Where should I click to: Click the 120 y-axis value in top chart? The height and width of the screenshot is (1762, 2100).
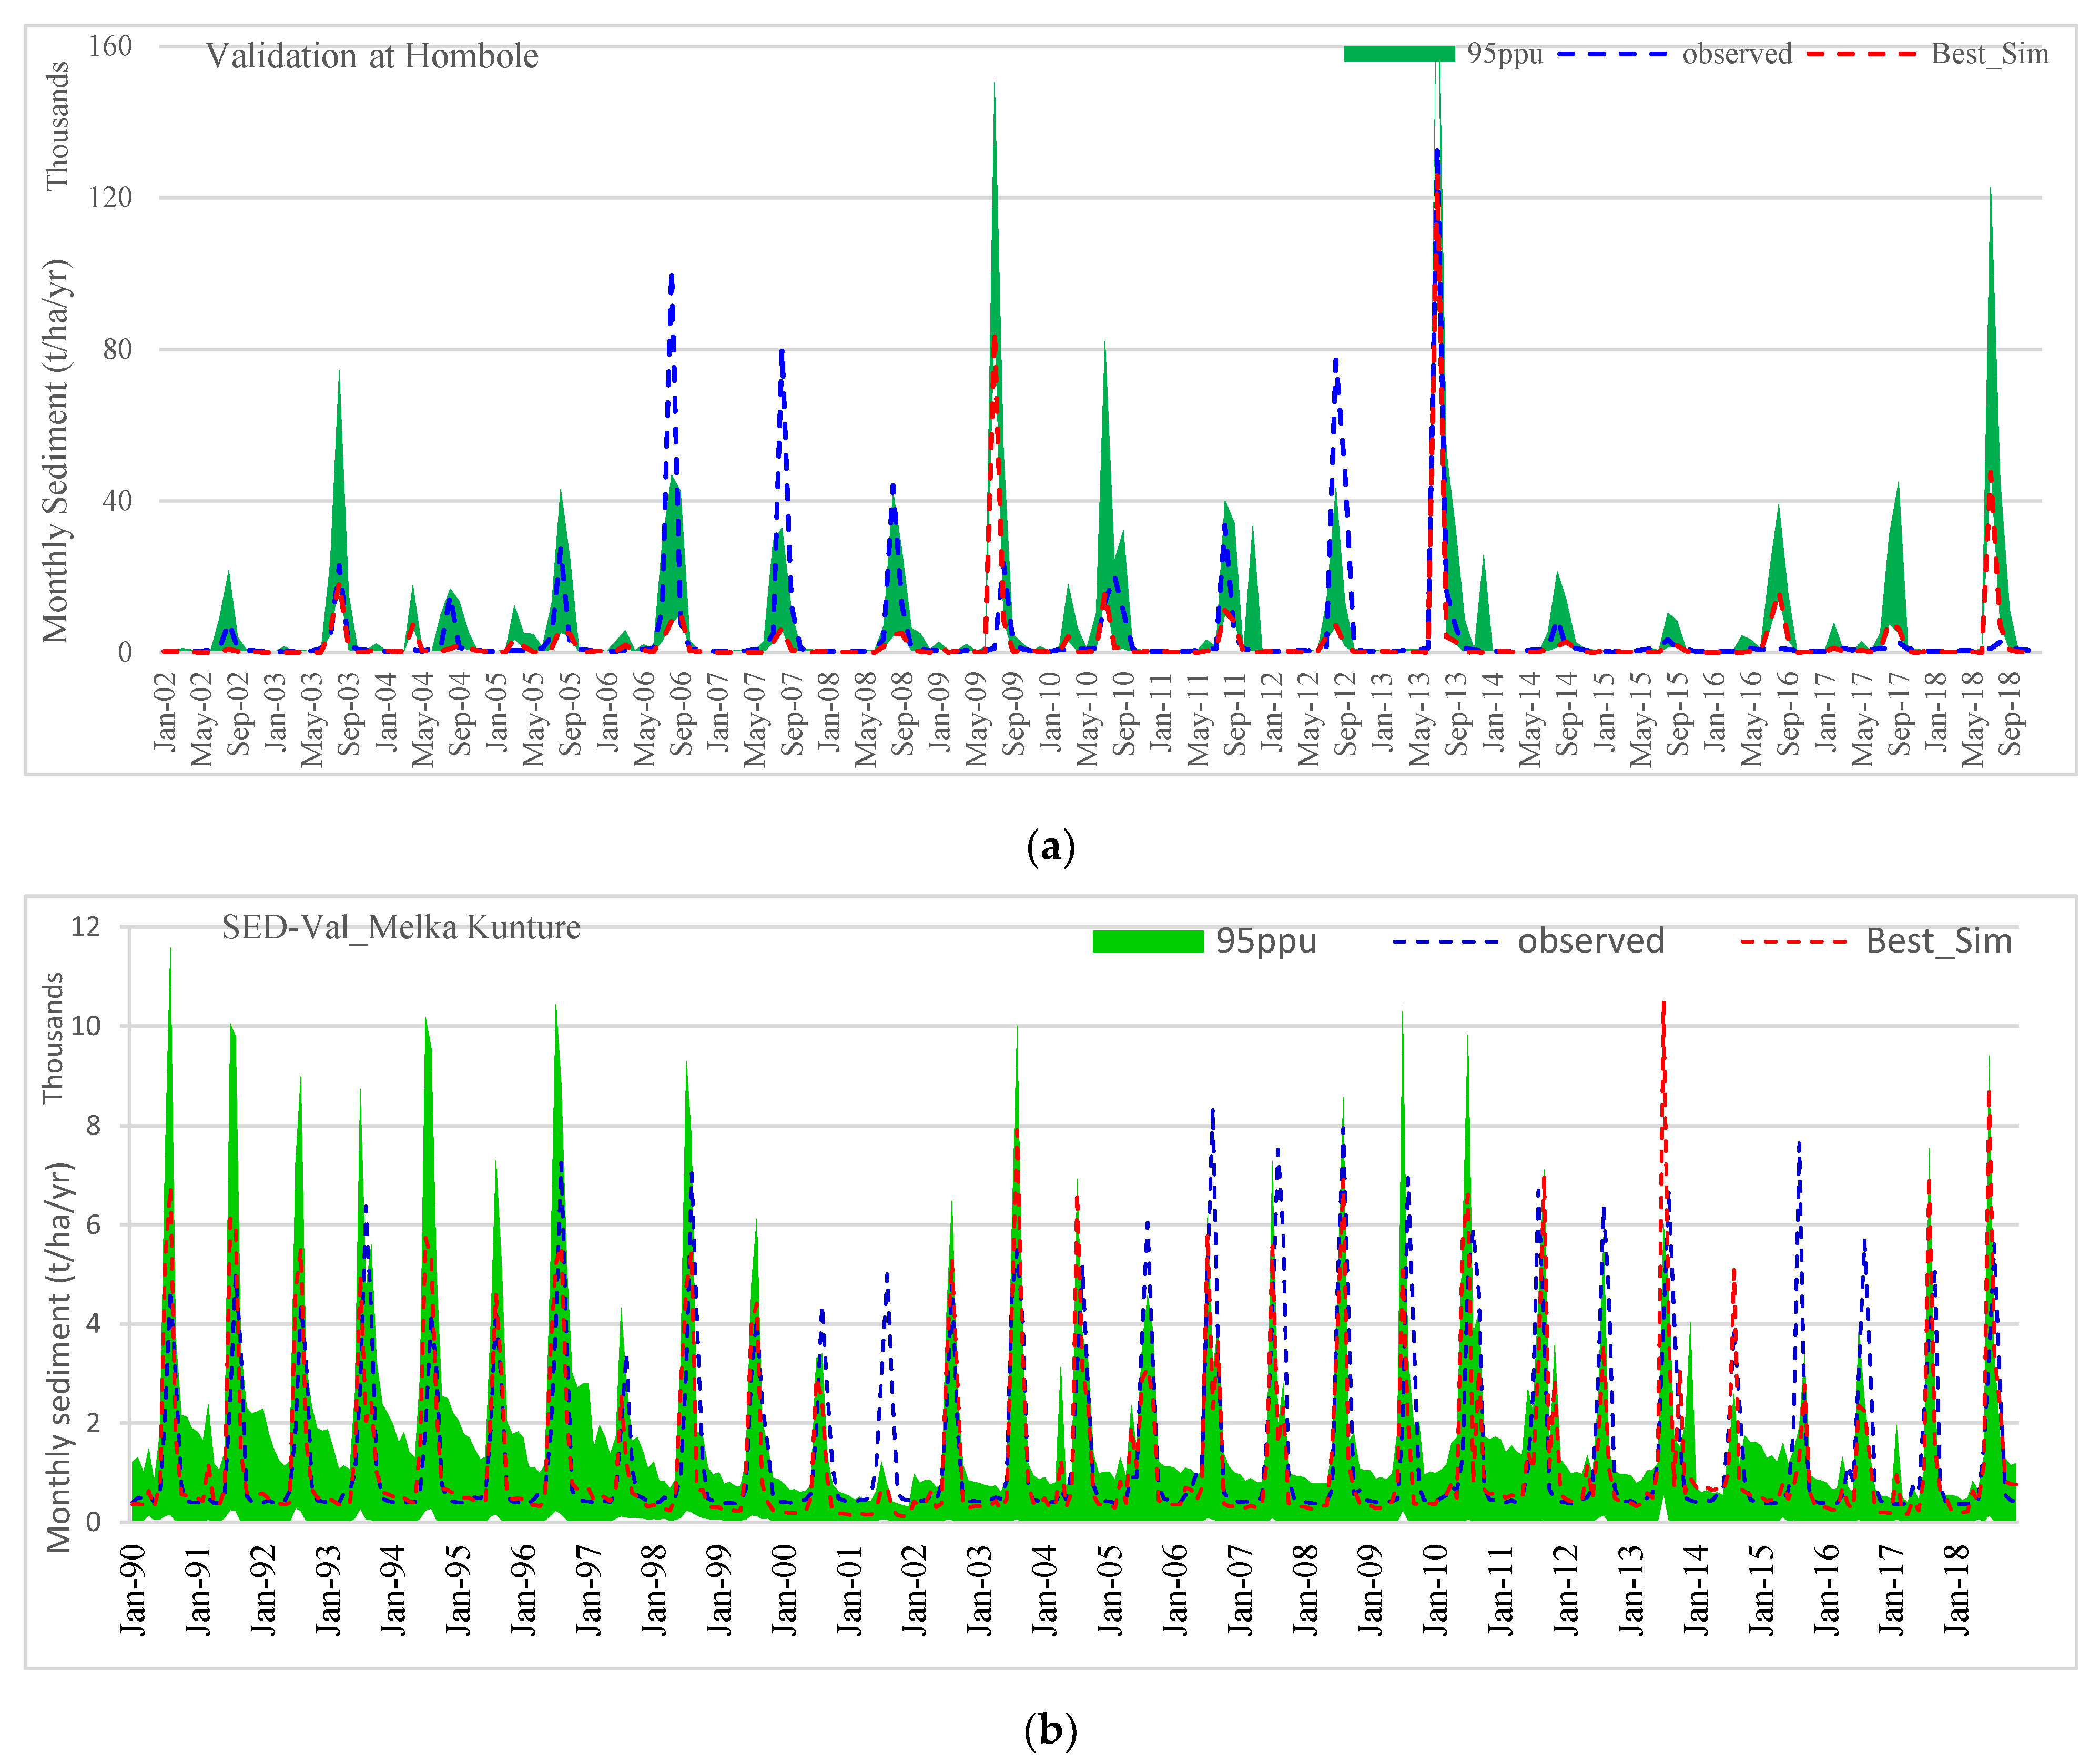coord(110,197)
